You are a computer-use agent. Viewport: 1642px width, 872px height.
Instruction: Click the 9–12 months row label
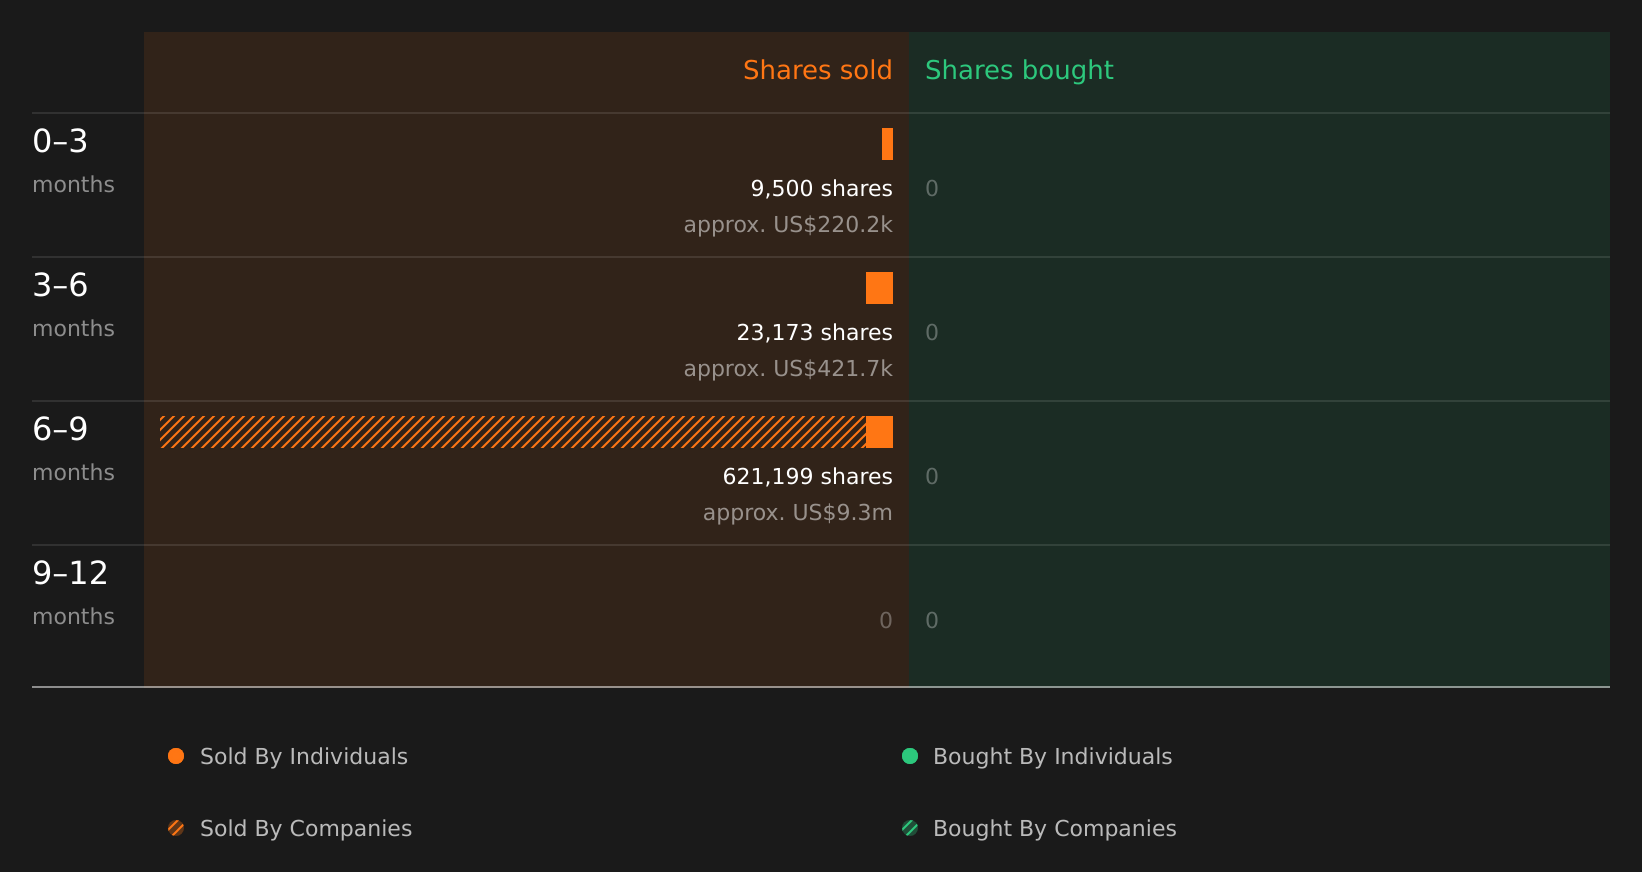click(x=73, y=593)
